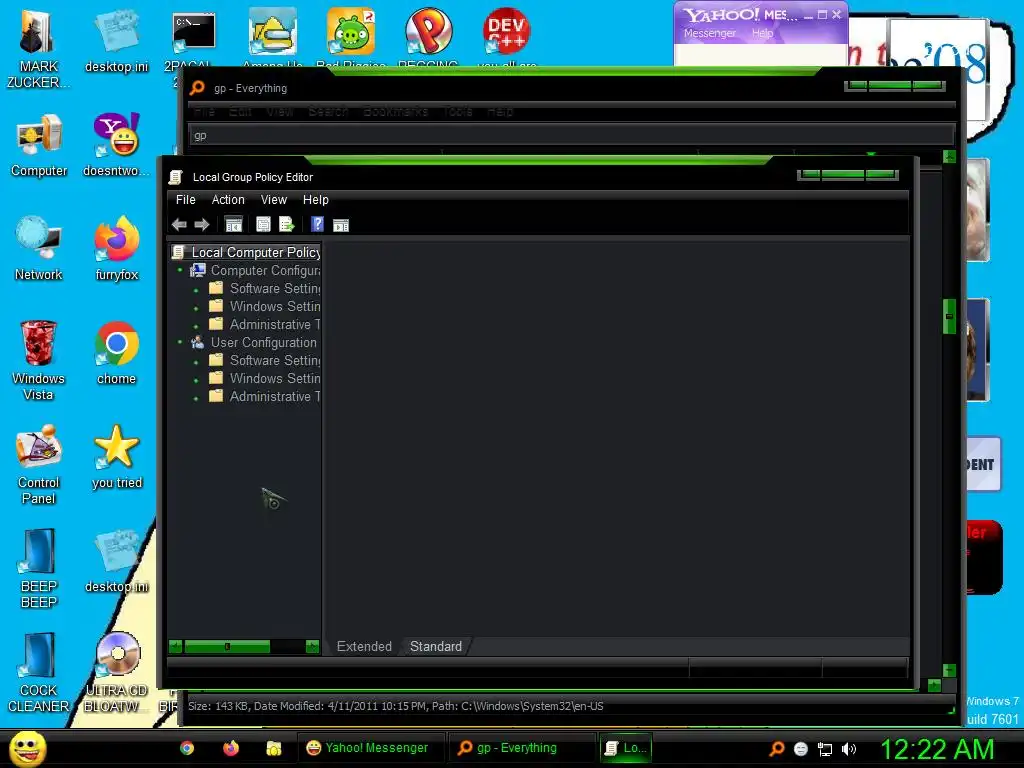1024x768 pixels.
Task: Open the Help menu in Yahoo! Messenger
Action: tap(762, 33)
